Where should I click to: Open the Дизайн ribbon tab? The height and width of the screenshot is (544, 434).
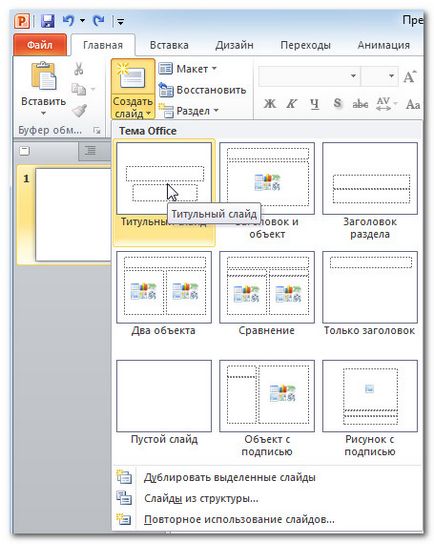pyautogui.click(x=234, y=45)
